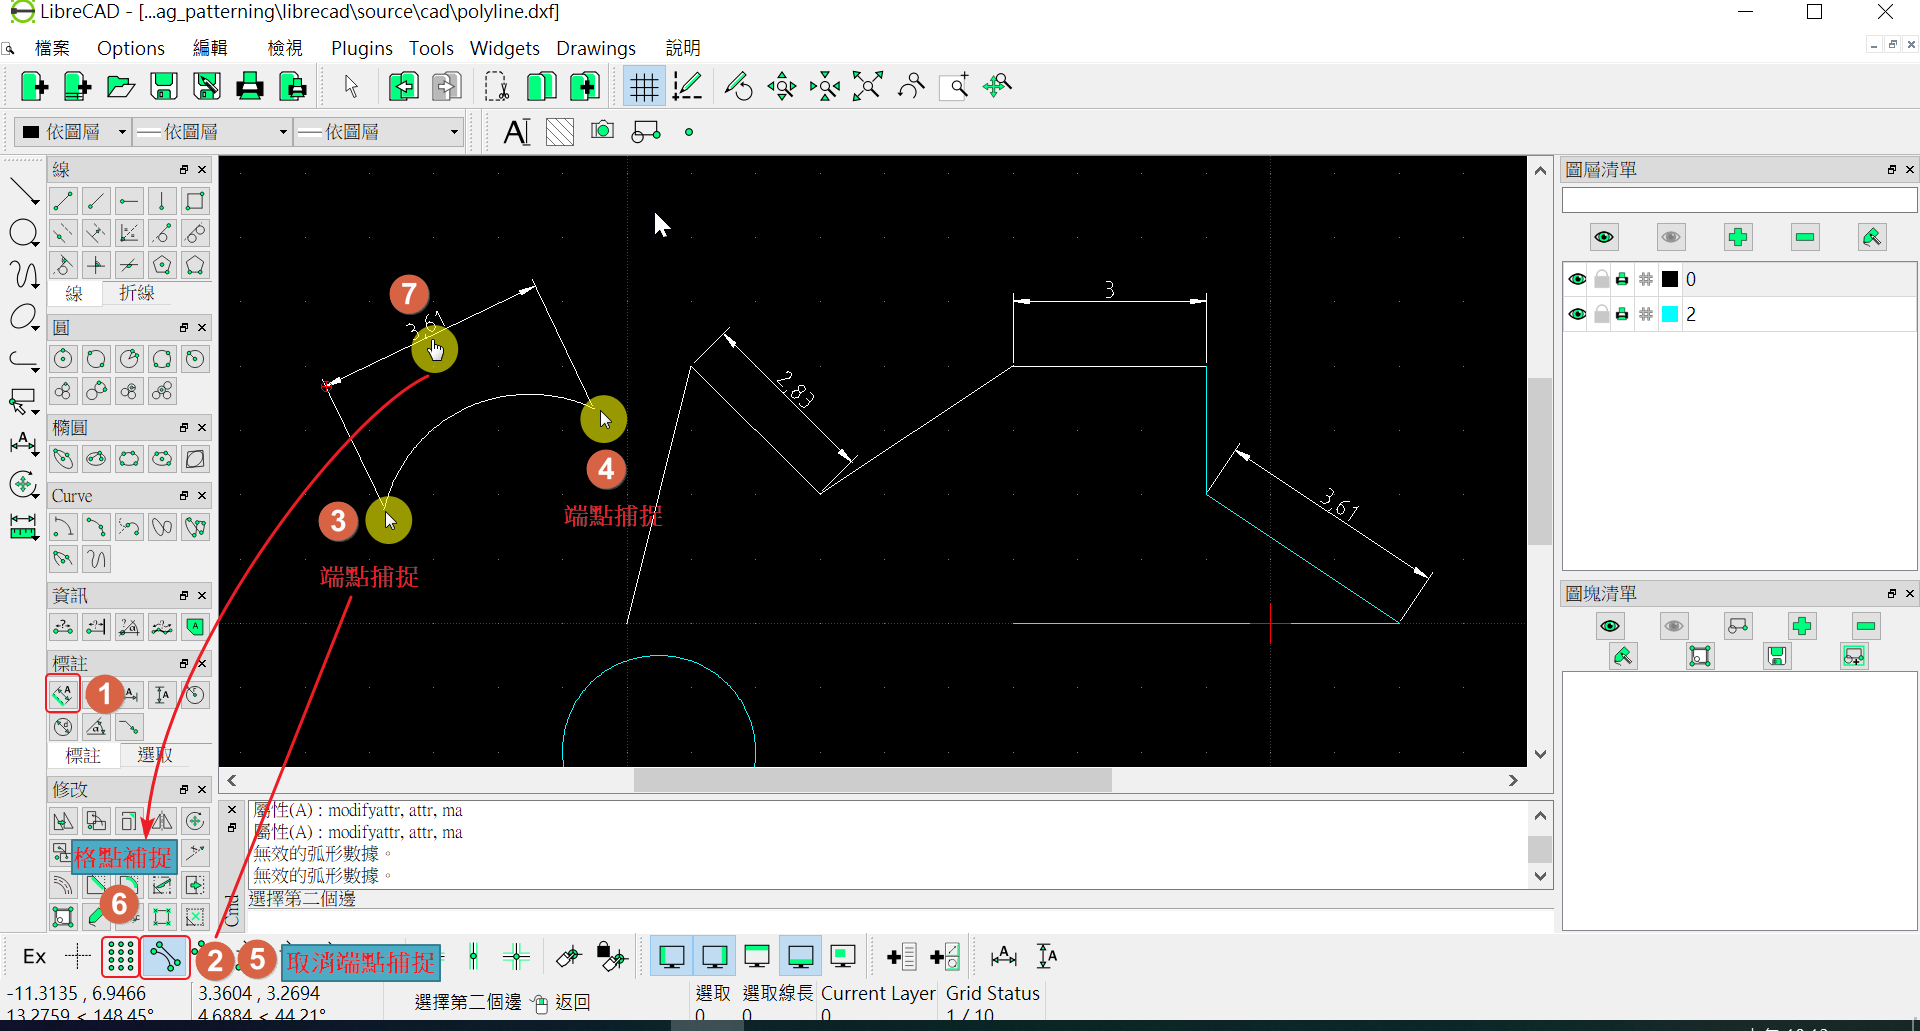Open a file with folder icon
This screenshot has height=1031, width=1920.
pos(121,87)
